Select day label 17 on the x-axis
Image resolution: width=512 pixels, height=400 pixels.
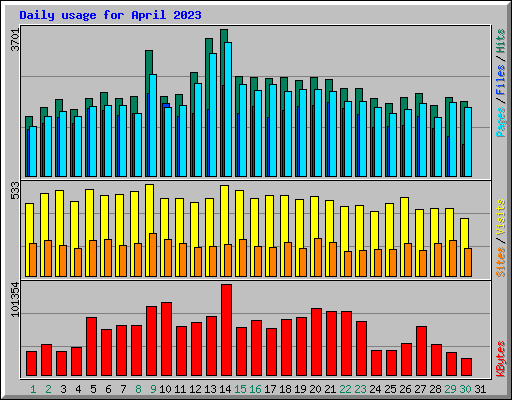coord(270,389)
